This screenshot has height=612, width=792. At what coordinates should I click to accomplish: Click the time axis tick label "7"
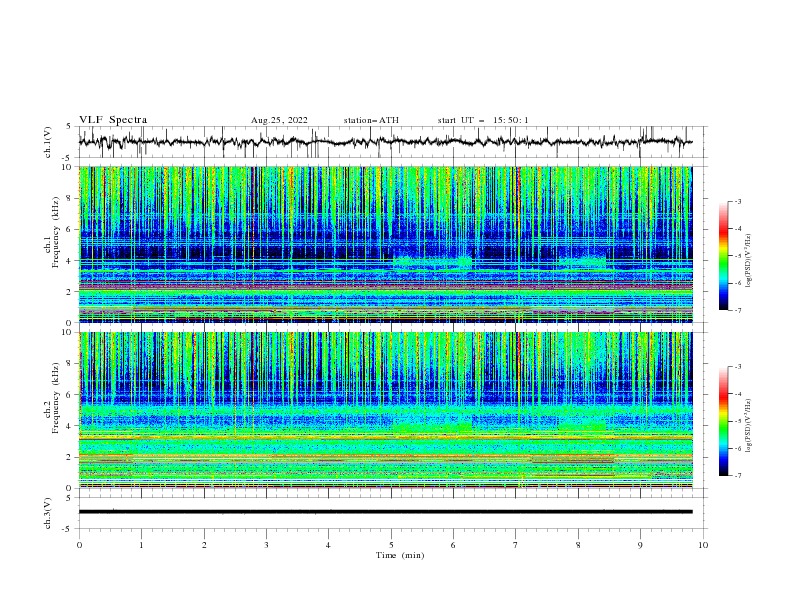(516, 545)
